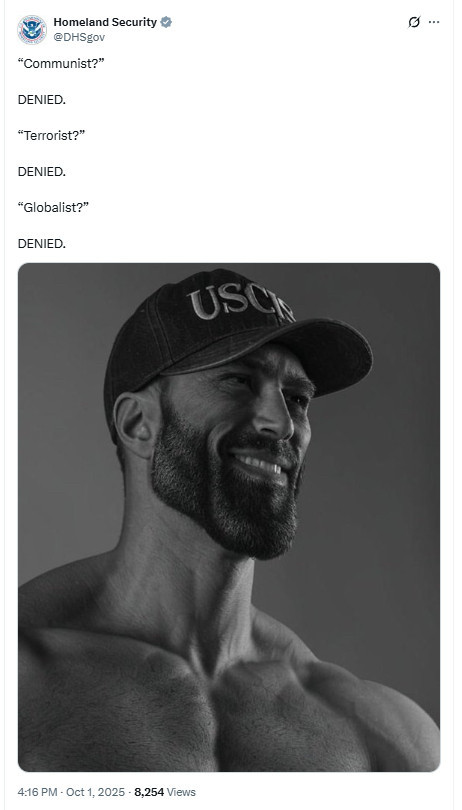462x810 pixels.
Task: Open the 4:16 PM timestamp link
Action: pos(39,792)
